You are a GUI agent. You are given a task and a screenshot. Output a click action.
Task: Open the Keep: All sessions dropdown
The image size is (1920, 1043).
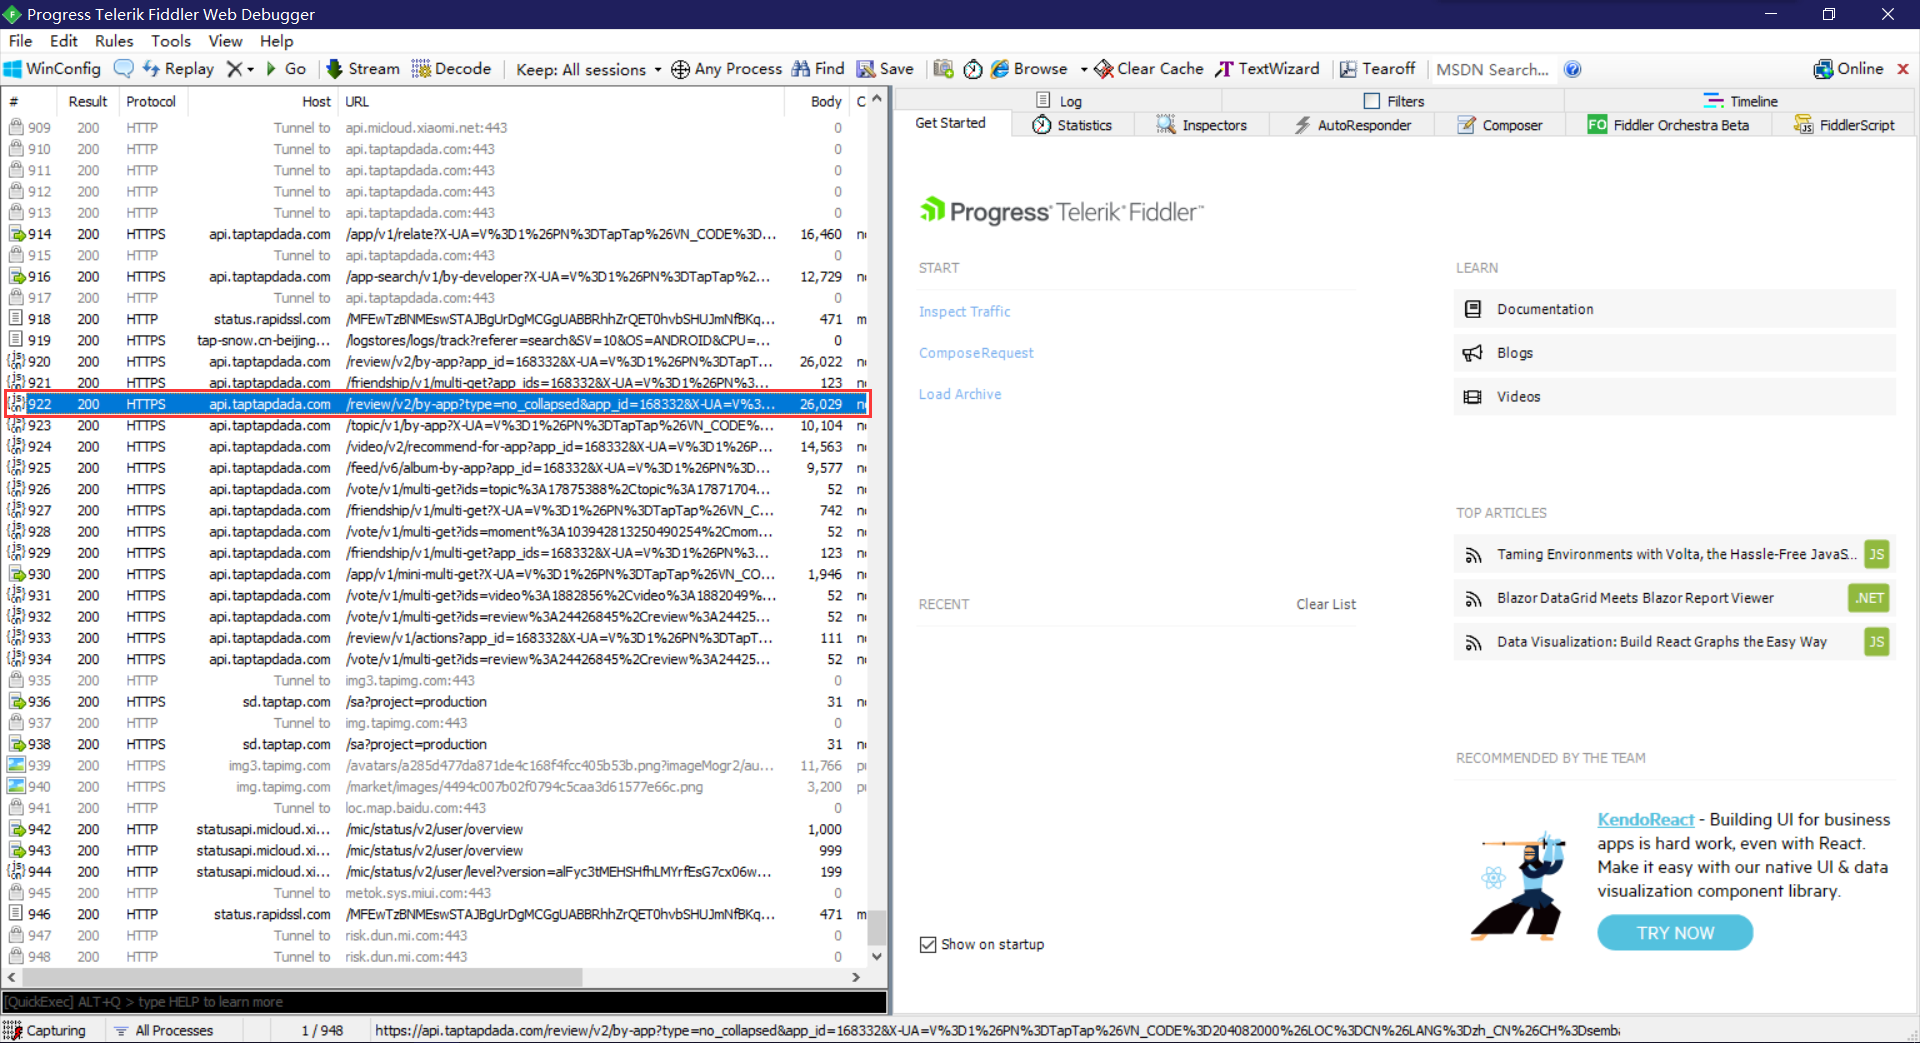pyautogui.click(x=588, y=69)
